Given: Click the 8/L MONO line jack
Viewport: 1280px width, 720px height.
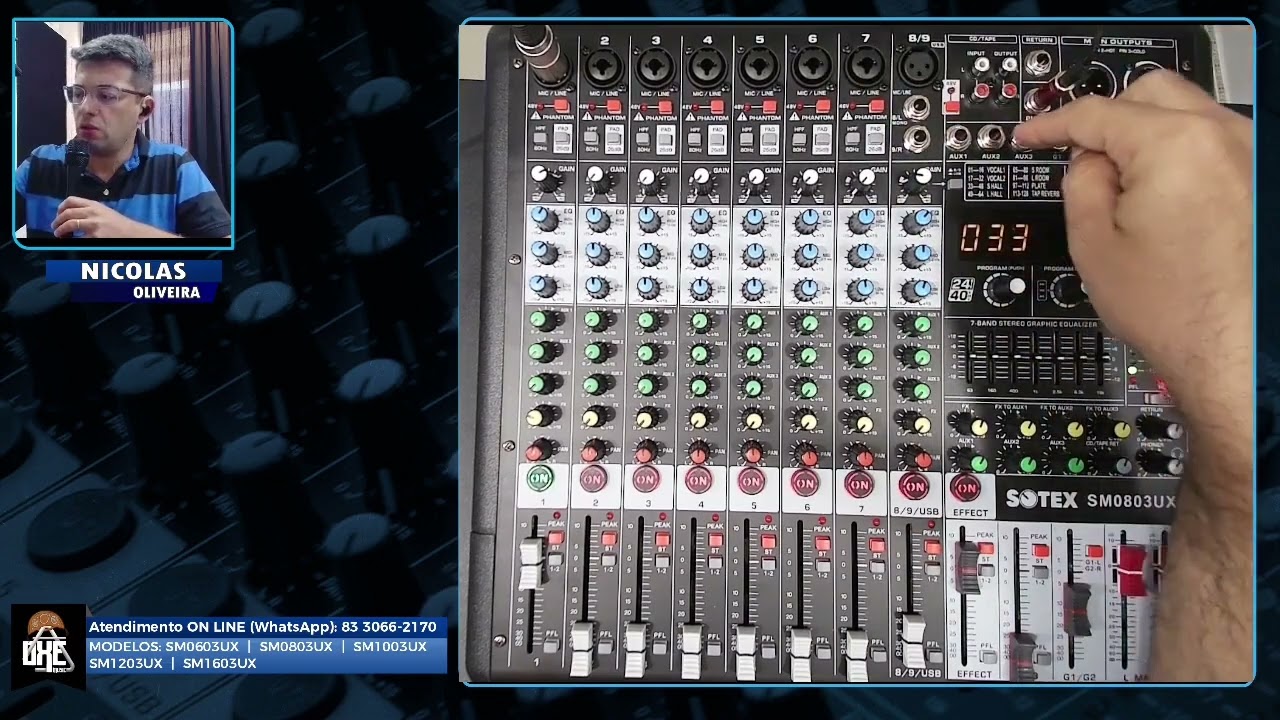Looking at the screenshot, I should 917,106.
